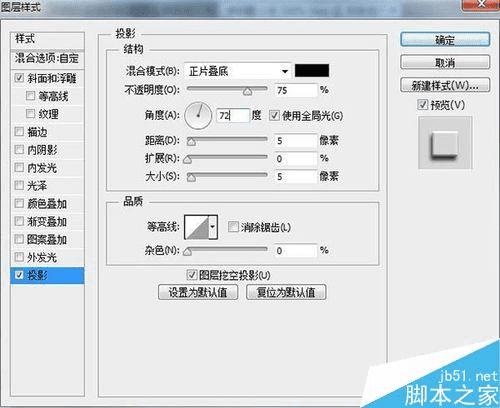
Task: Click the 扩展 value input field
Action: pos(296,158)
